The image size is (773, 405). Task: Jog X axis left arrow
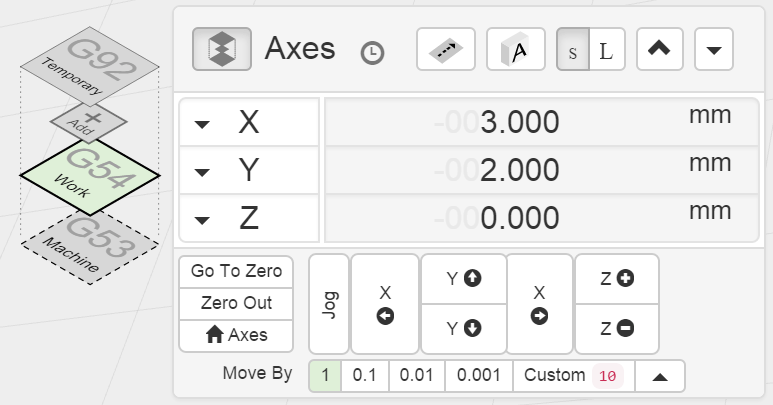[385, 304]
